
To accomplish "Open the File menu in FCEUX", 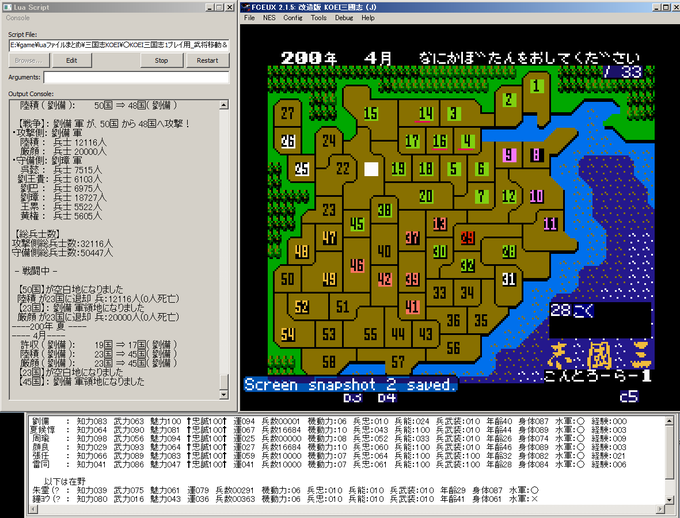I will (249, 18).
